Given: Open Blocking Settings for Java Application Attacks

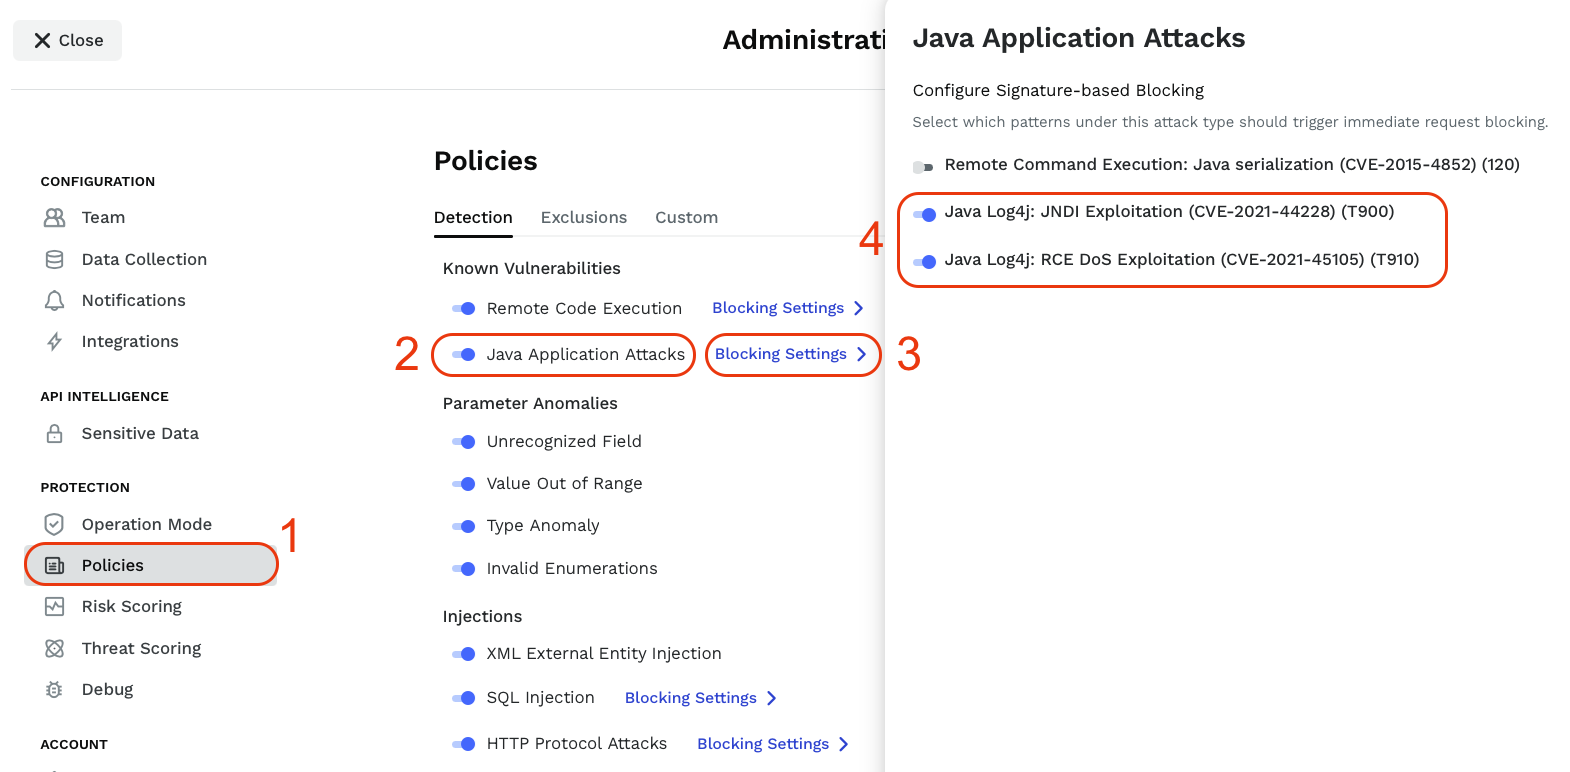Looking at the screenshot, I should [790, 354].
